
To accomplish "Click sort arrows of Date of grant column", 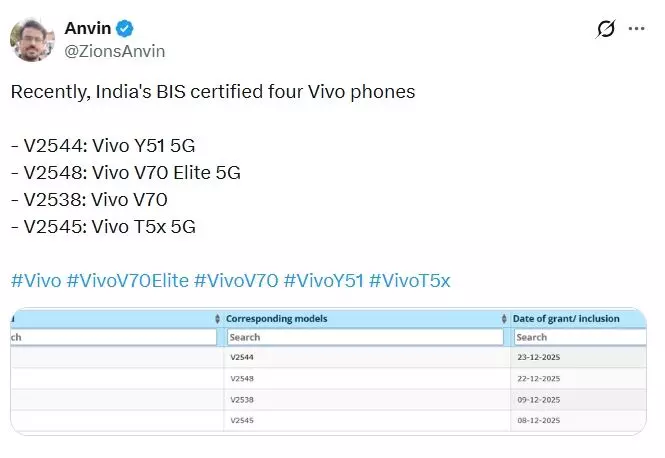I will [641, 319].
